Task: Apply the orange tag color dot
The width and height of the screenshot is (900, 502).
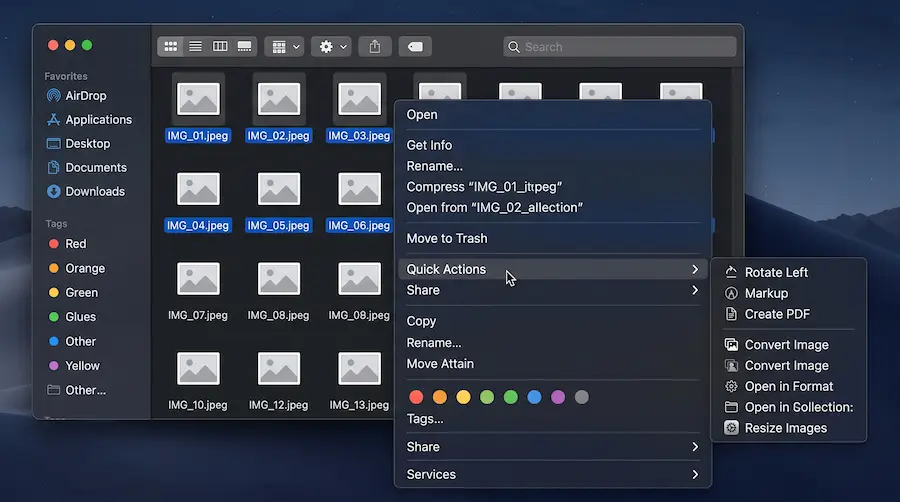Action: [440, 397]
